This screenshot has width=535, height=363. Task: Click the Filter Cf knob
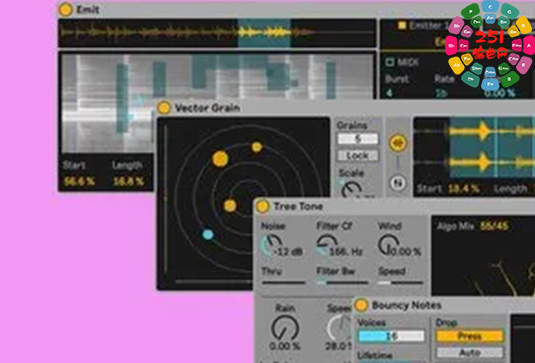point(326,245)
